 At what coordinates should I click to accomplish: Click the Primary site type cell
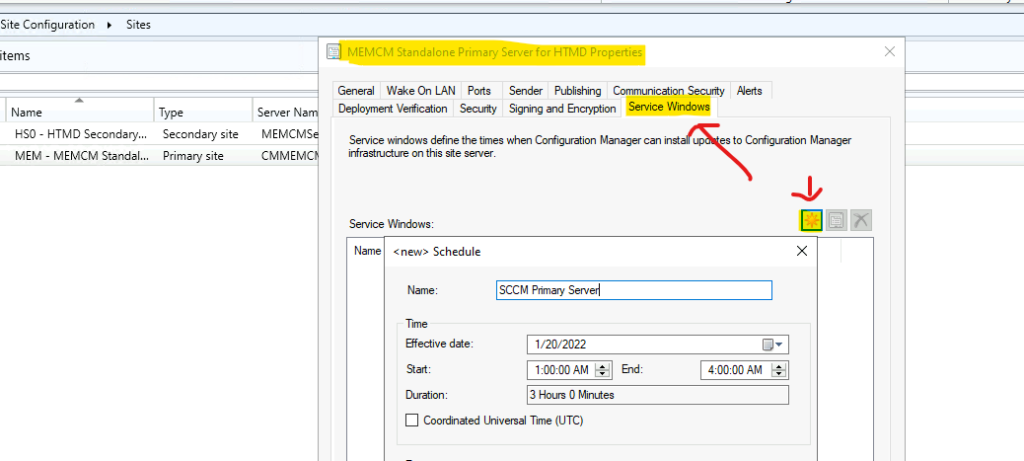pos(193,156)
